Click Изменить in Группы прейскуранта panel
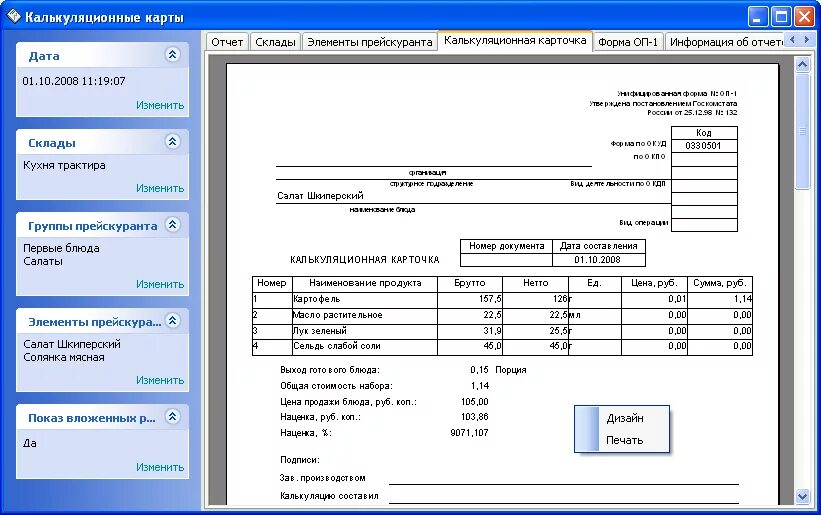The height and width of the screenshot is (515, 821). tap(160, 284)
